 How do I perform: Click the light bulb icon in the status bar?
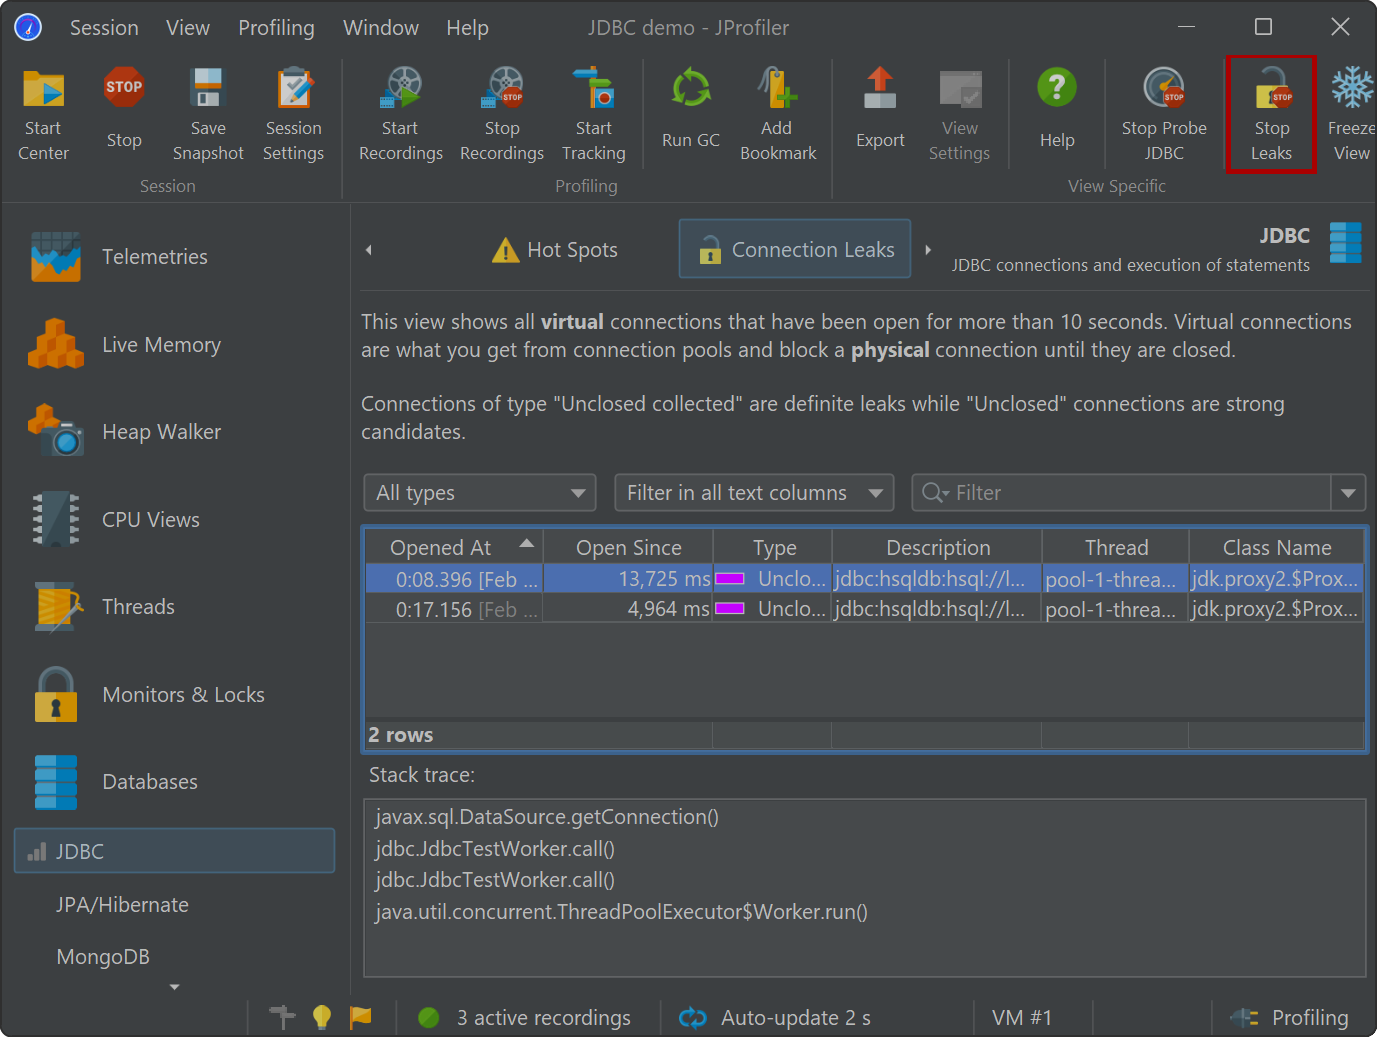(322, 1017)
